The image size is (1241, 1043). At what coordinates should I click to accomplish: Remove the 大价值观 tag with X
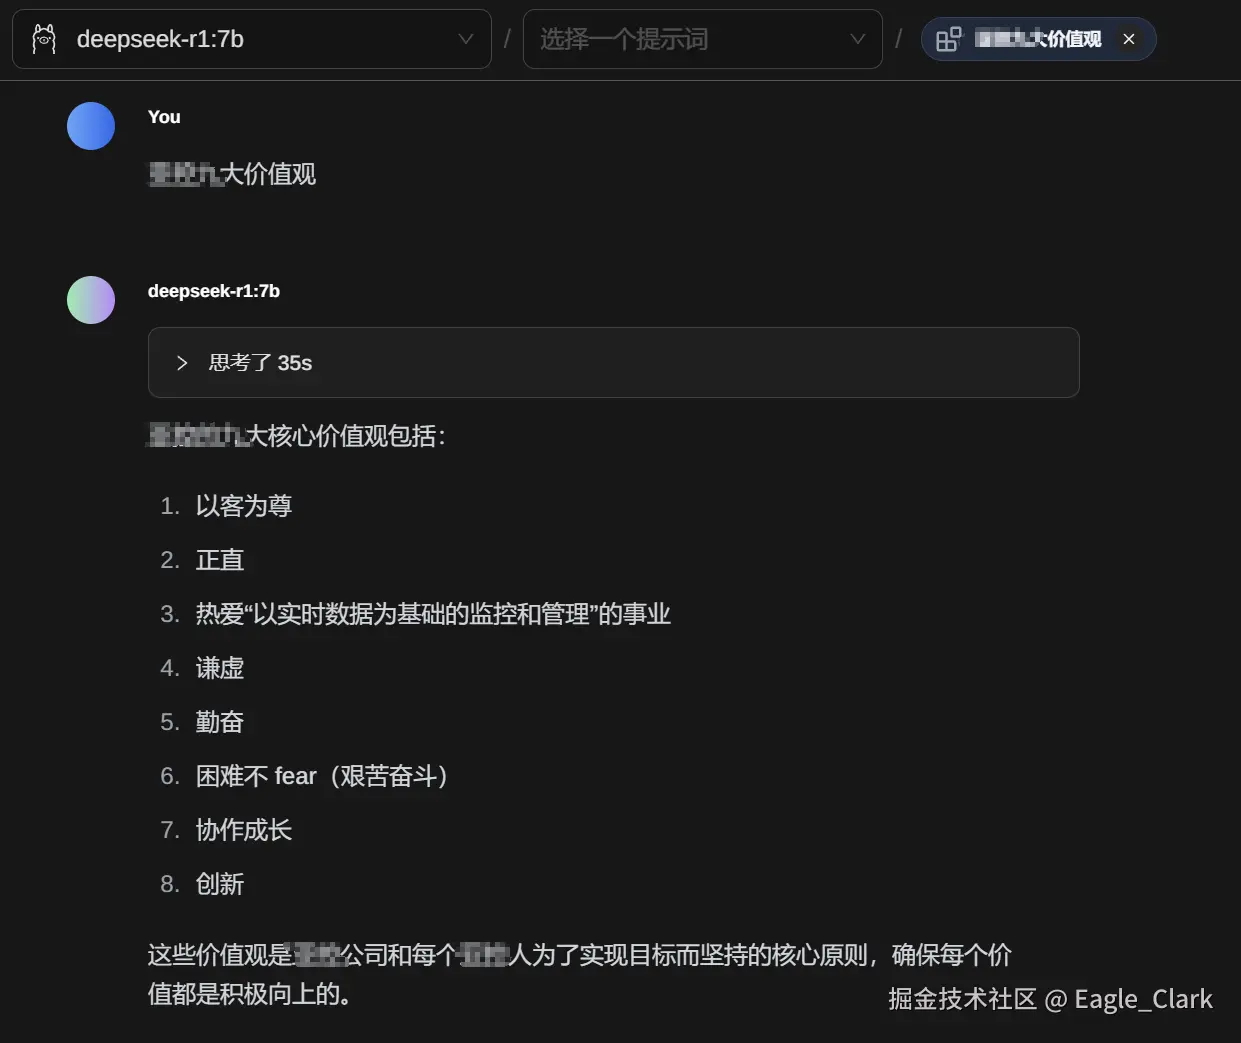point(1129,39)
